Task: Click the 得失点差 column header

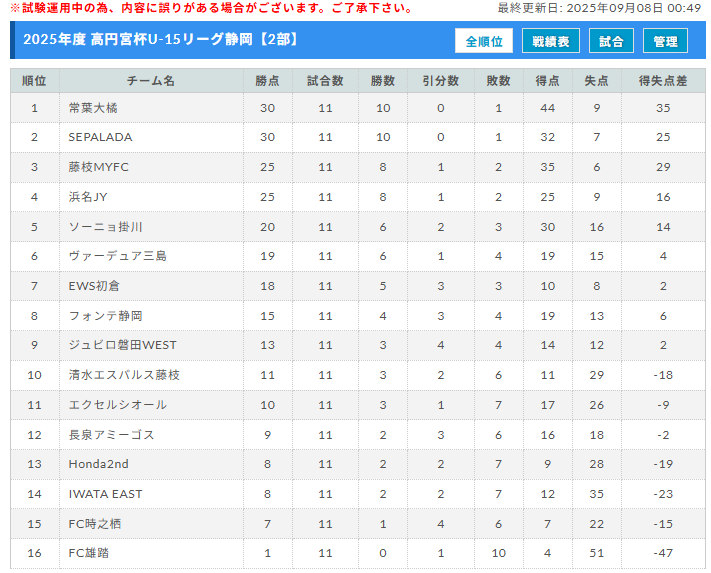Action: [663, 81]
